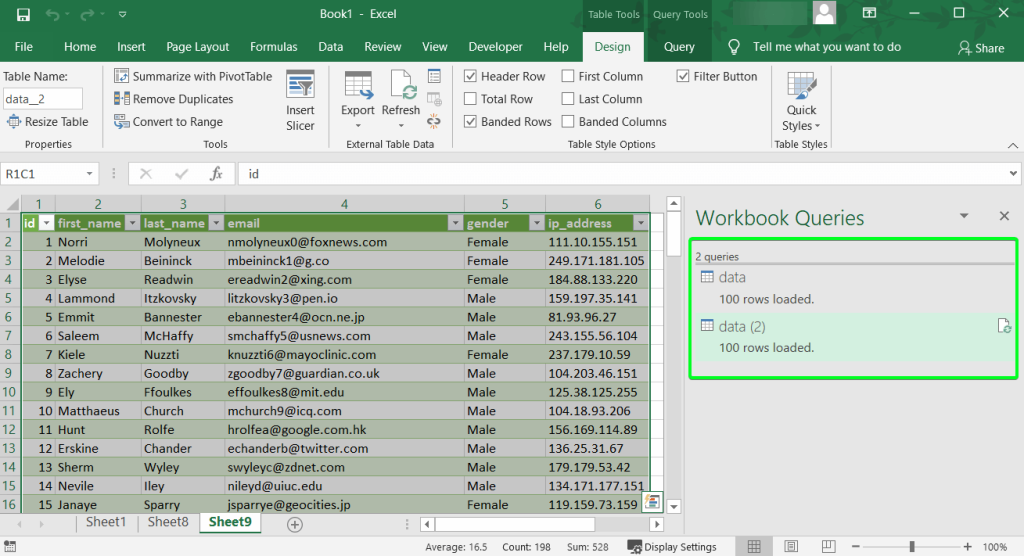1024x556 pixels.
Task: Click the Undo arrow icon
Action: (x=54, y=14)
